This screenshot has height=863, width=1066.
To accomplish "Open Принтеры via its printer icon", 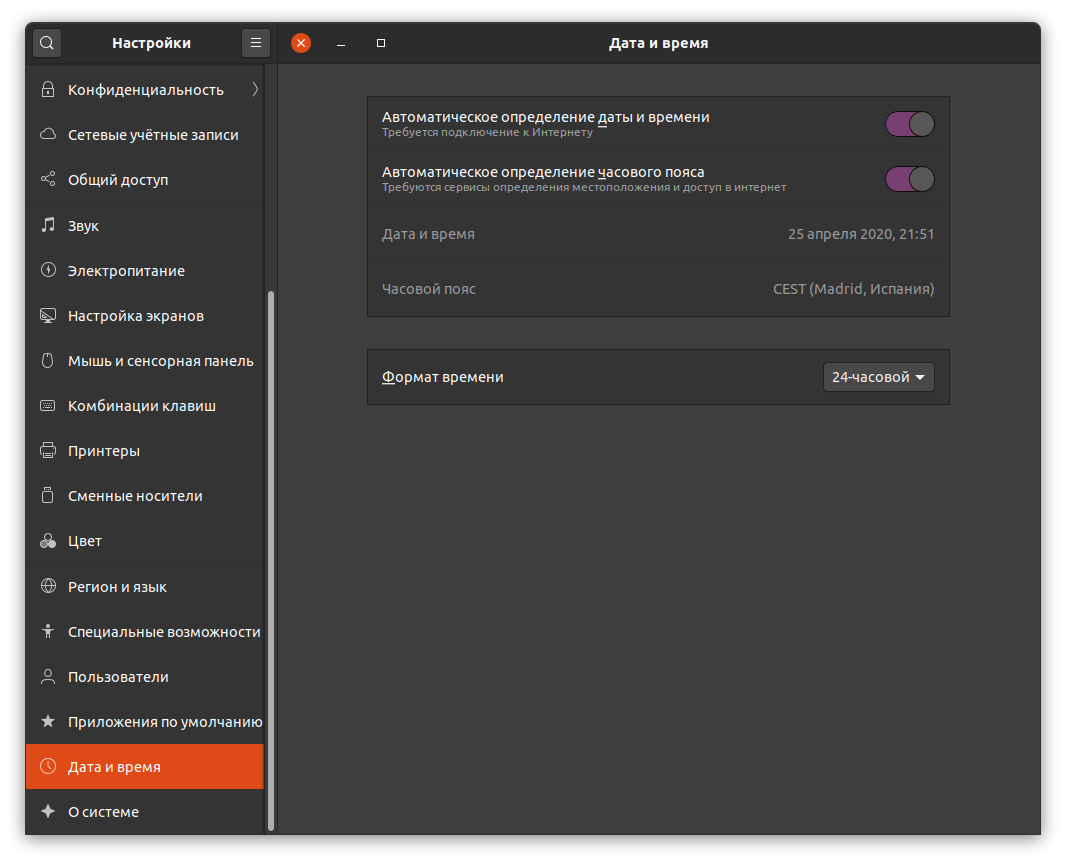I will pos(48,450).
